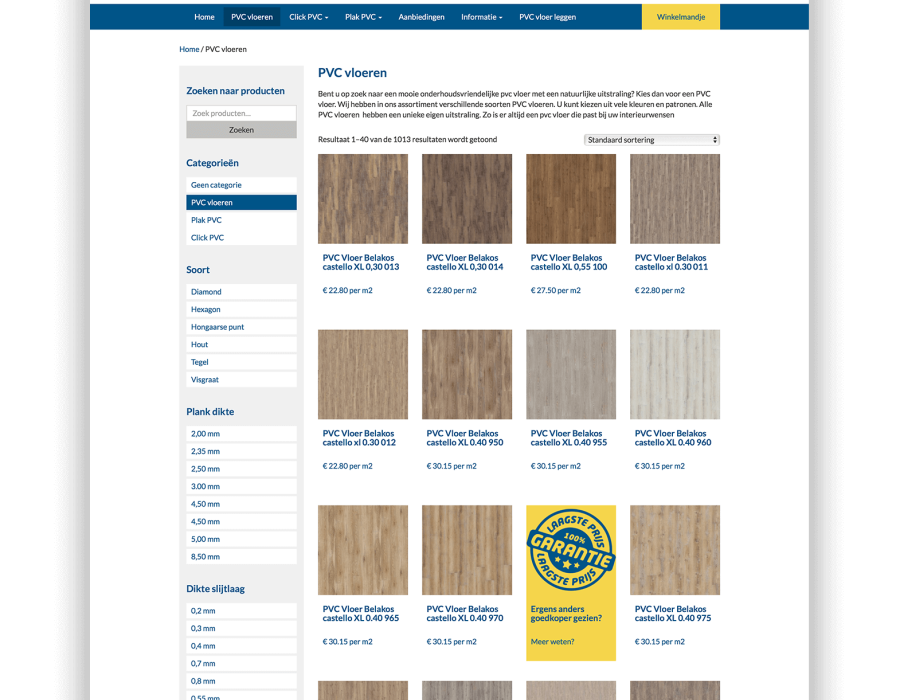Open castello XL 0.40 970 thumbnail

click(x=467, y=550)
